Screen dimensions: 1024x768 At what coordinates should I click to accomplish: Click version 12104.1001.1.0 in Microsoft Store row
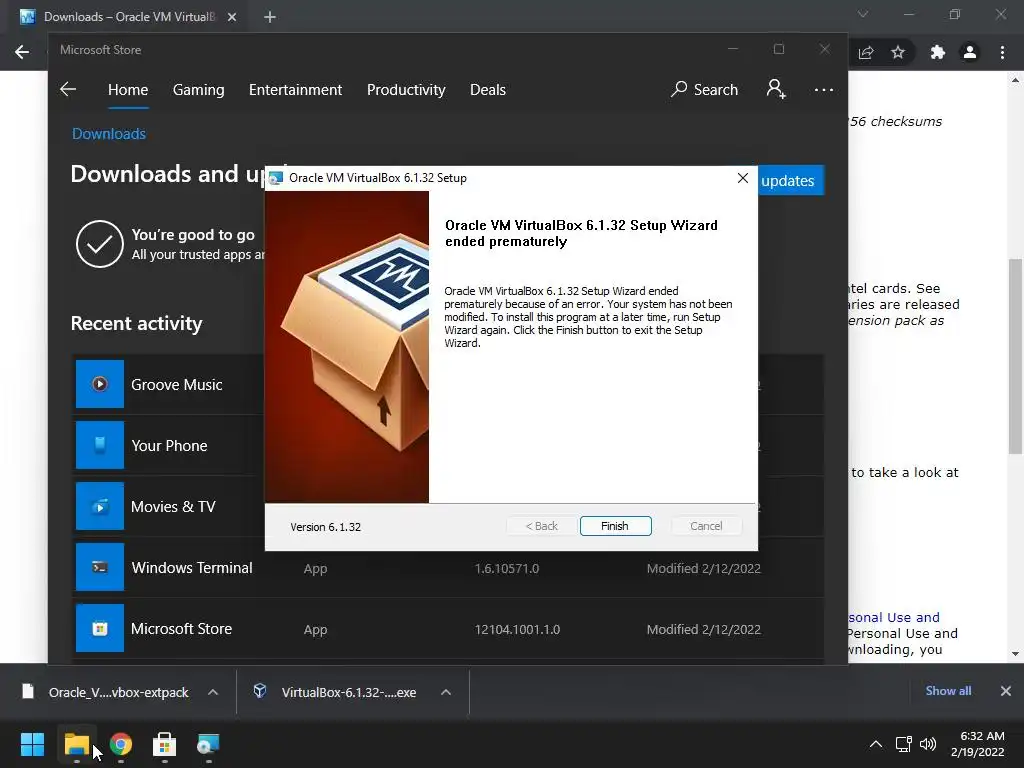517,630
